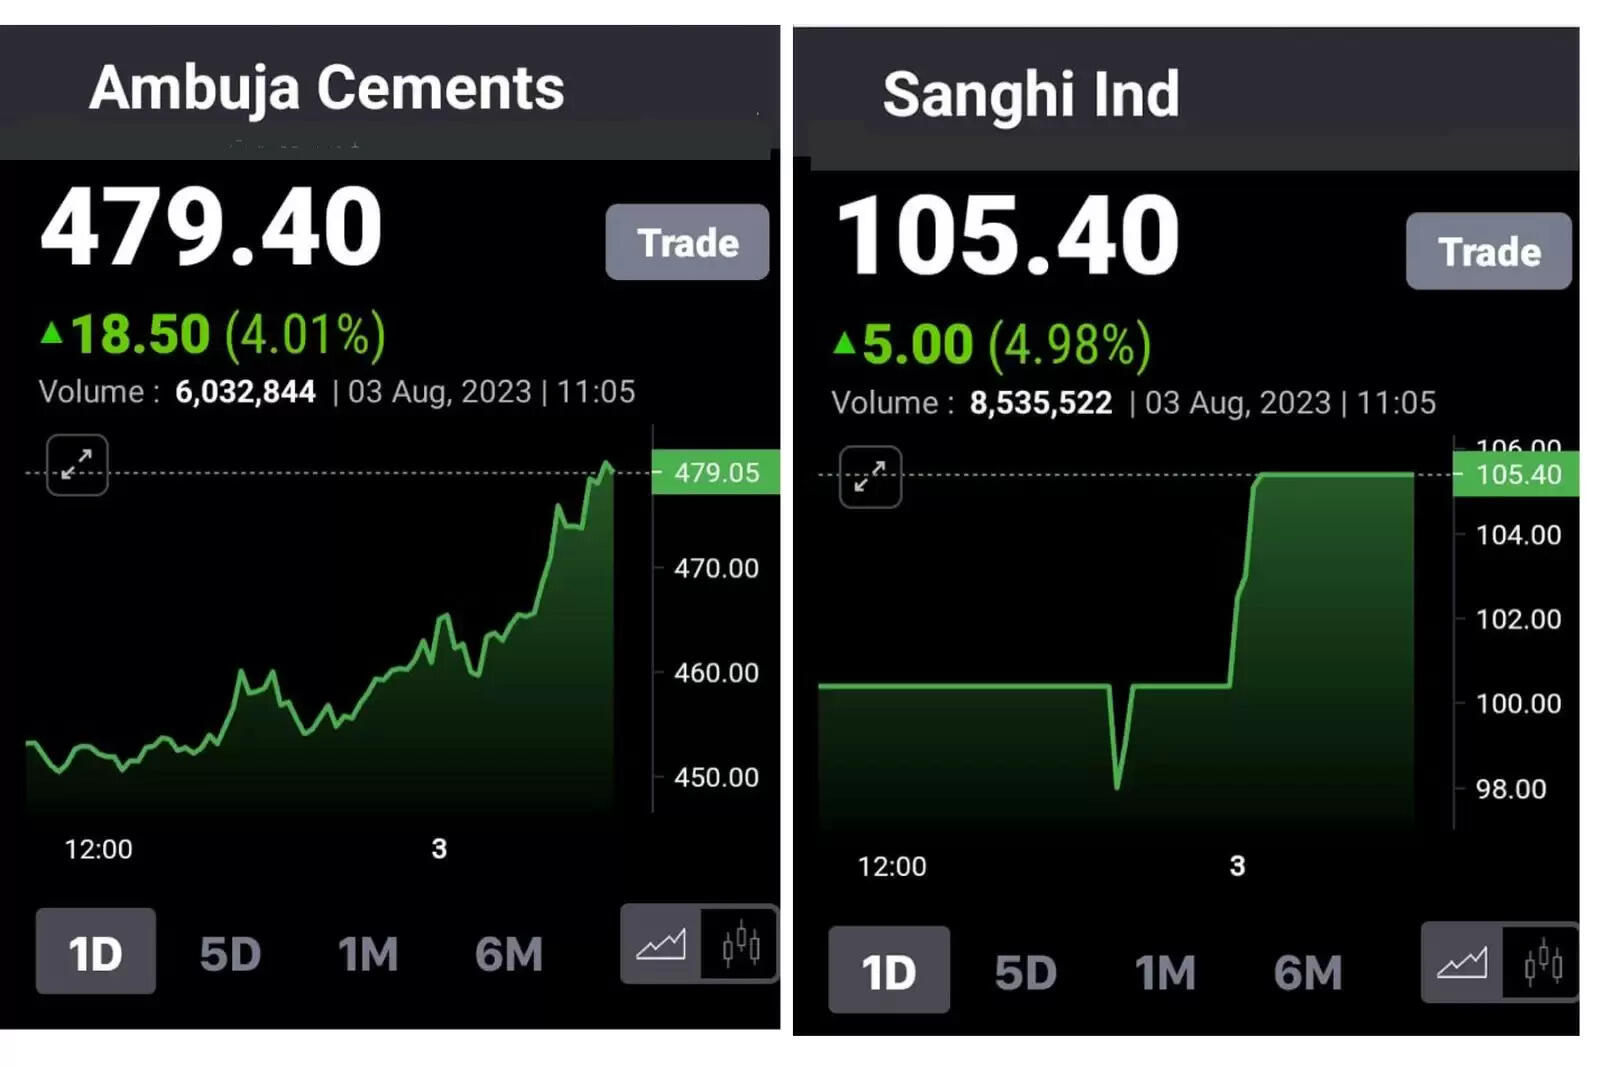View 1M range for Sanghi Ind
This screenshot has width=1600, height=1066.
(1165, 972)
